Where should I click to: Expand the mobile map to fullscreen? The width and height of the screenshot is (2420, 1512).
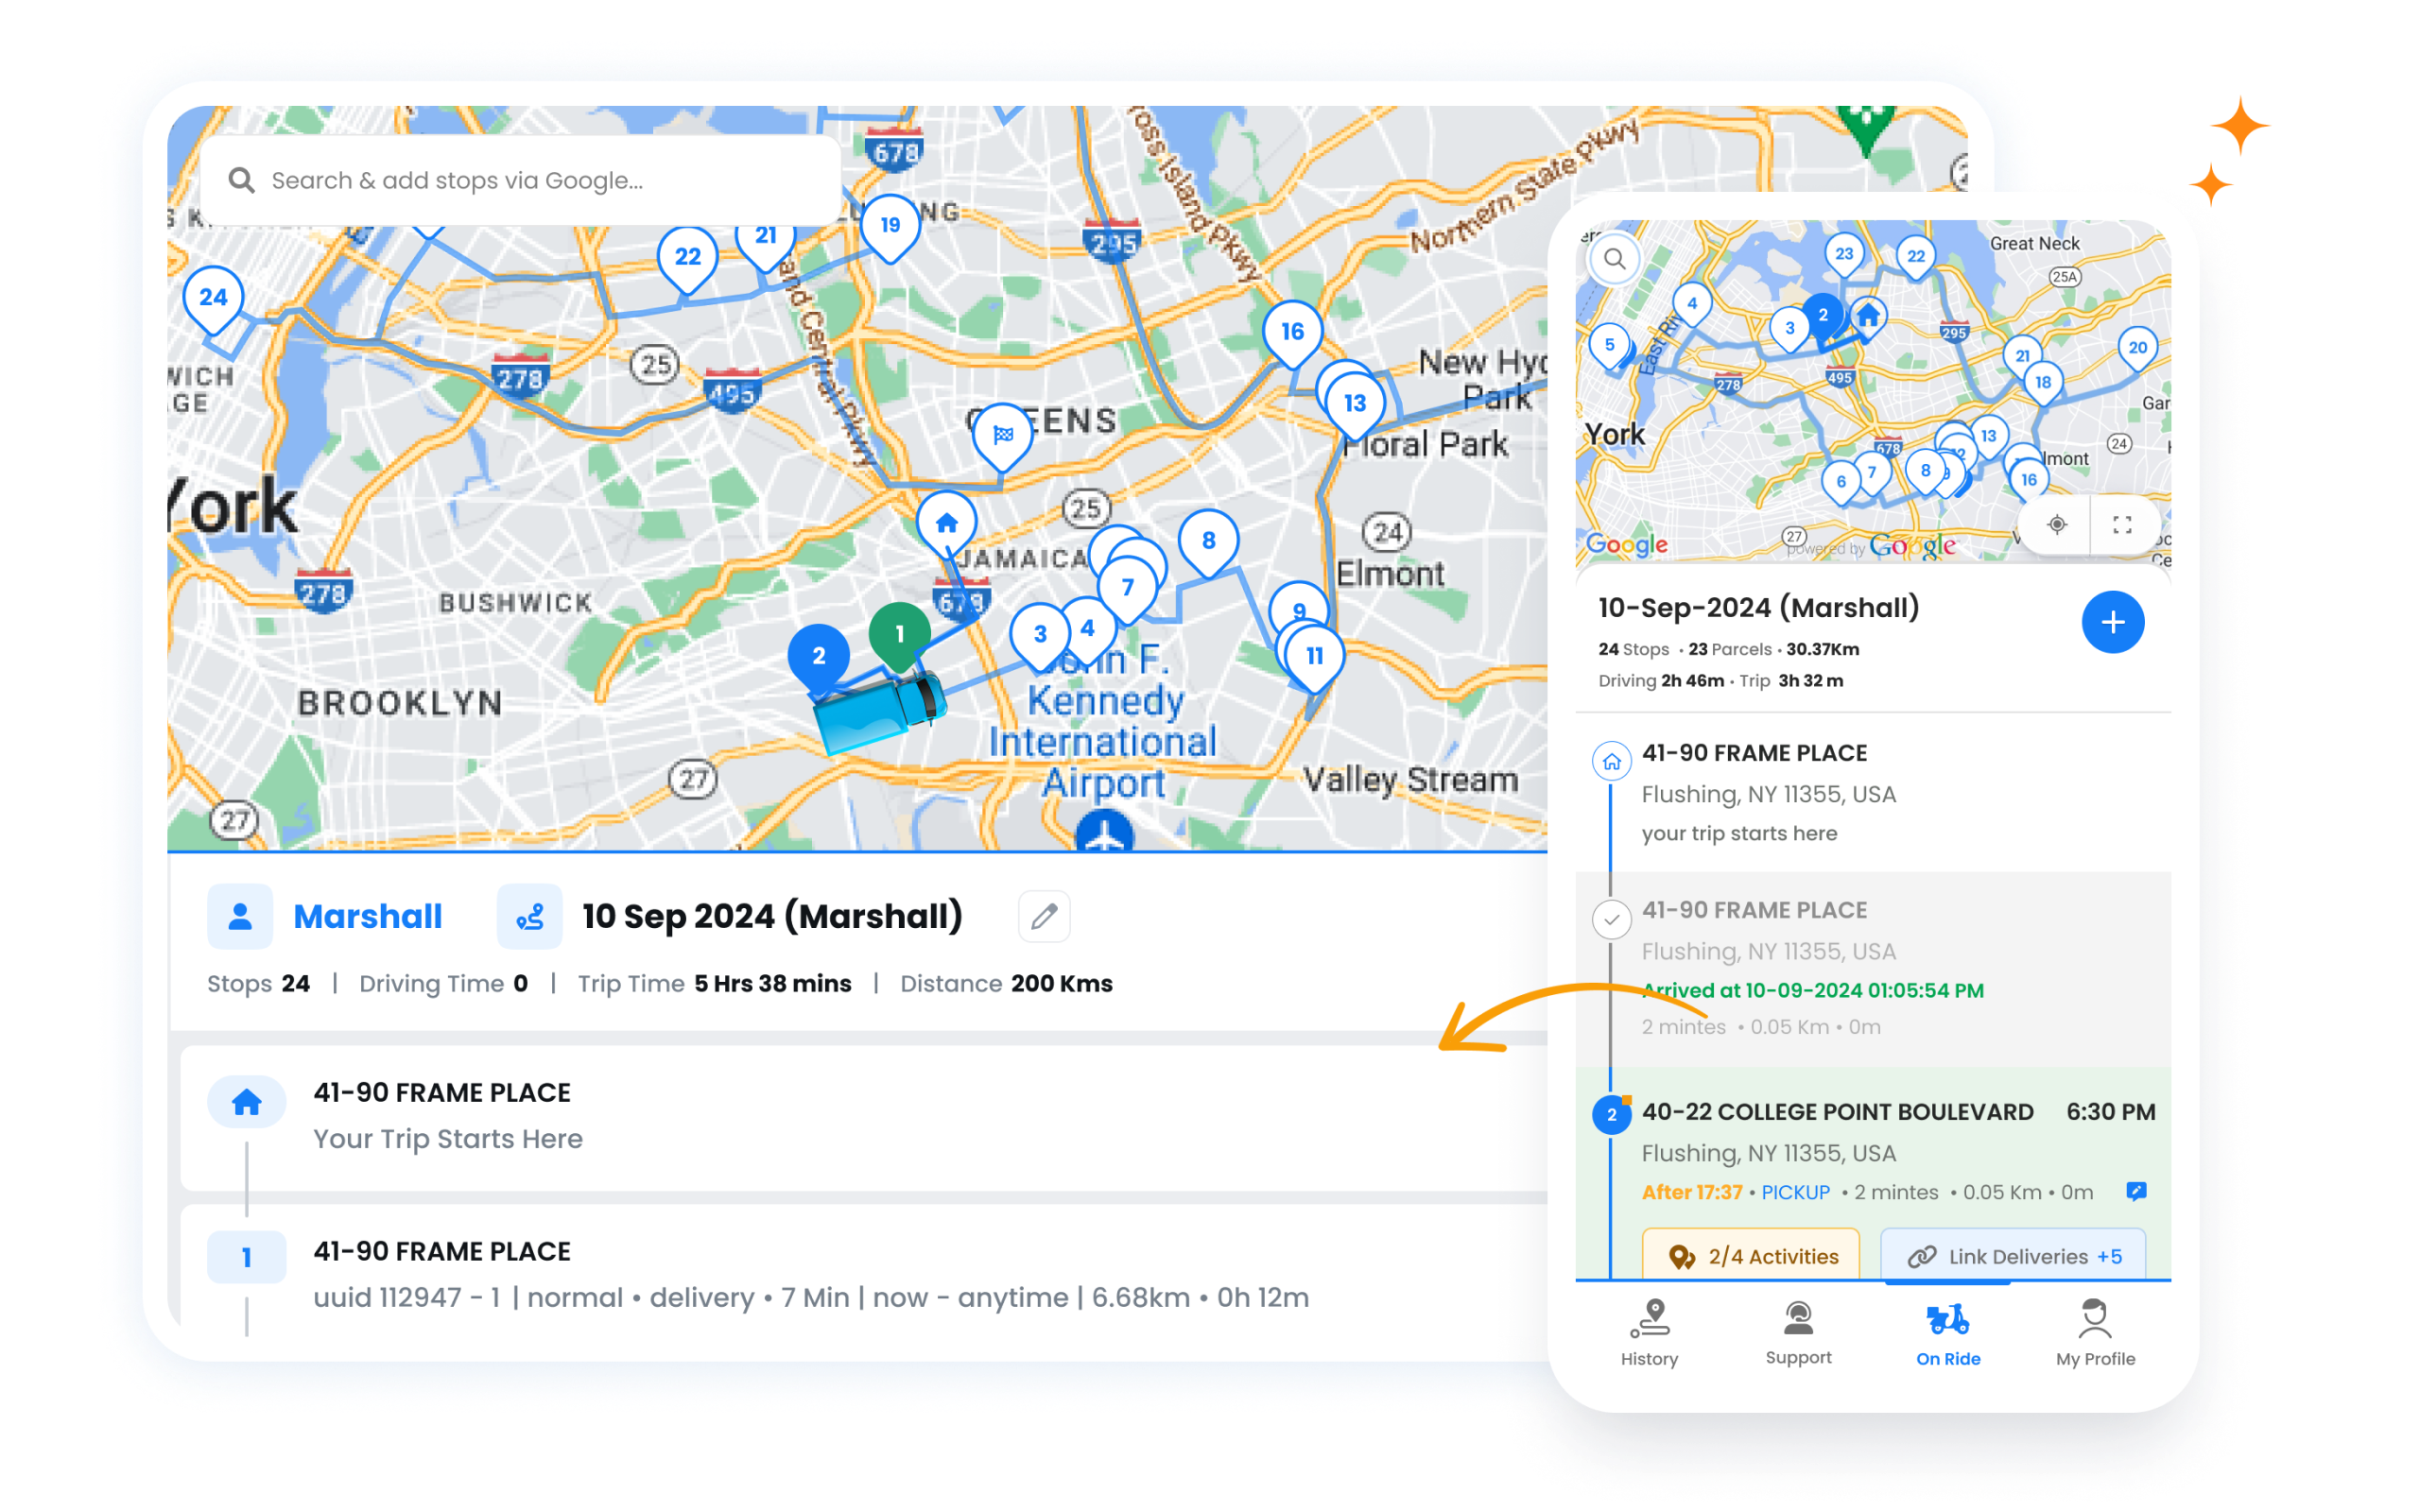2122,524
